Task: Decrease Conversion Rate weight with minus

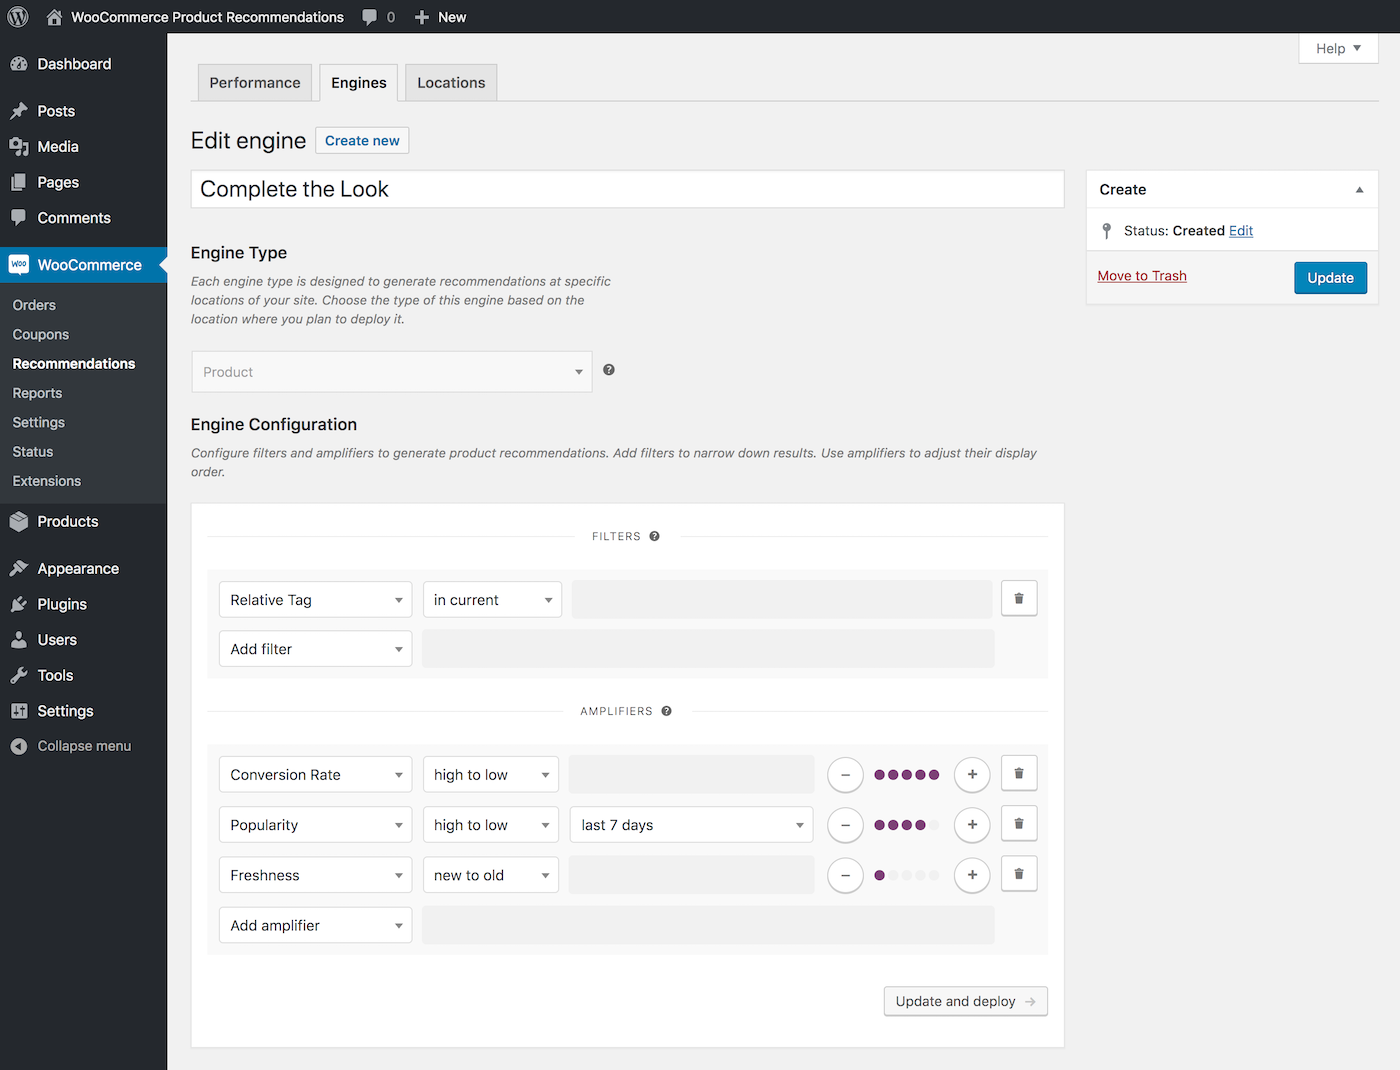Action: [845, 775]
